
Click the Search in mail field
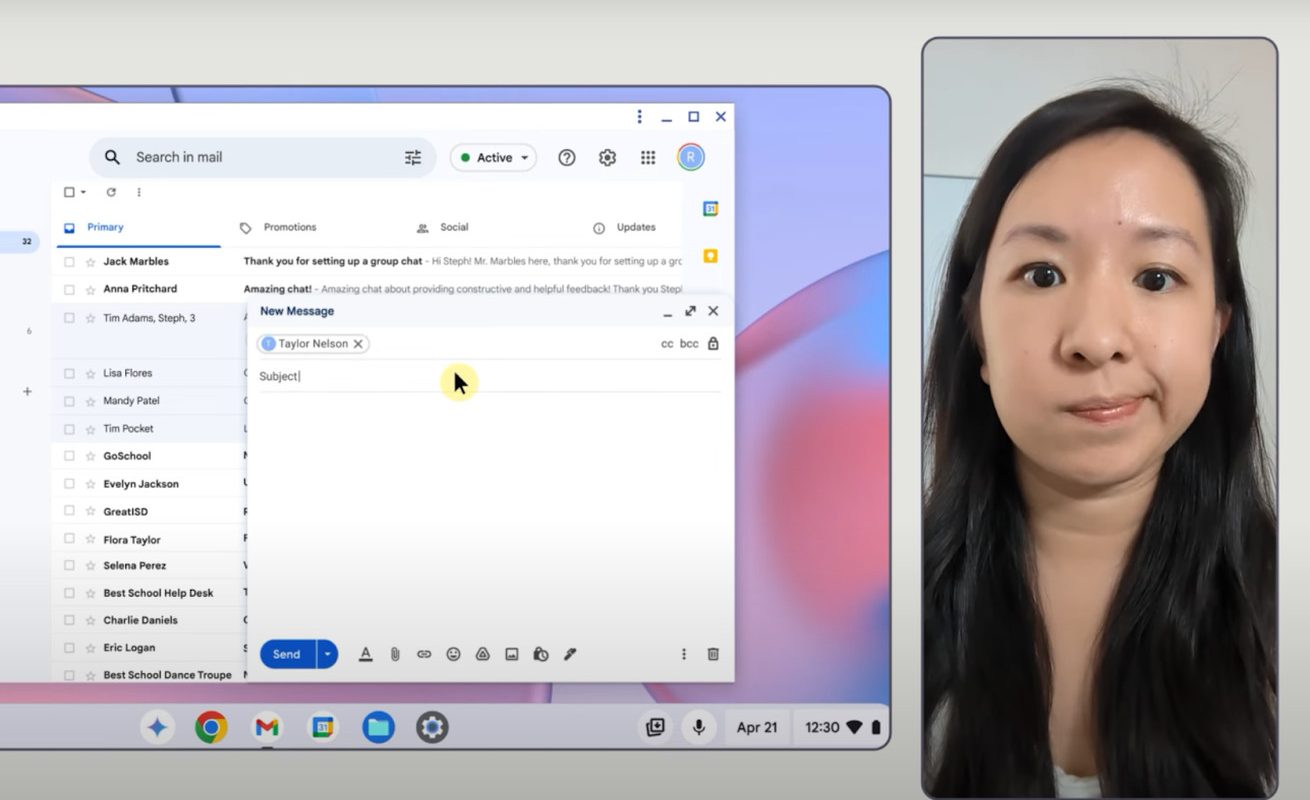click(262, 157)
